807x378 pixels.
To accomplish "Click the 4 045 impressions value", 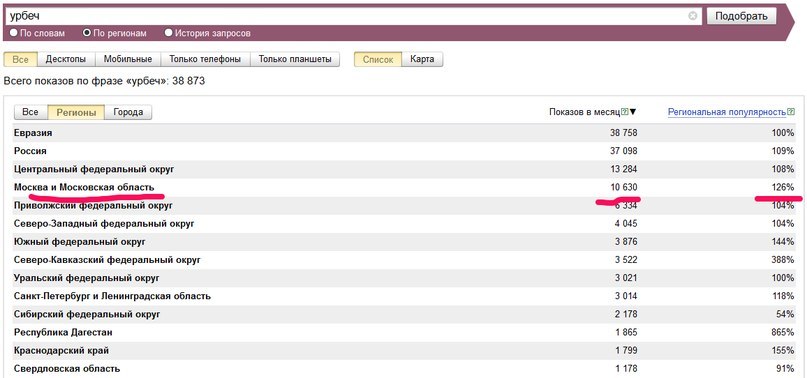I will pos(626,224).
